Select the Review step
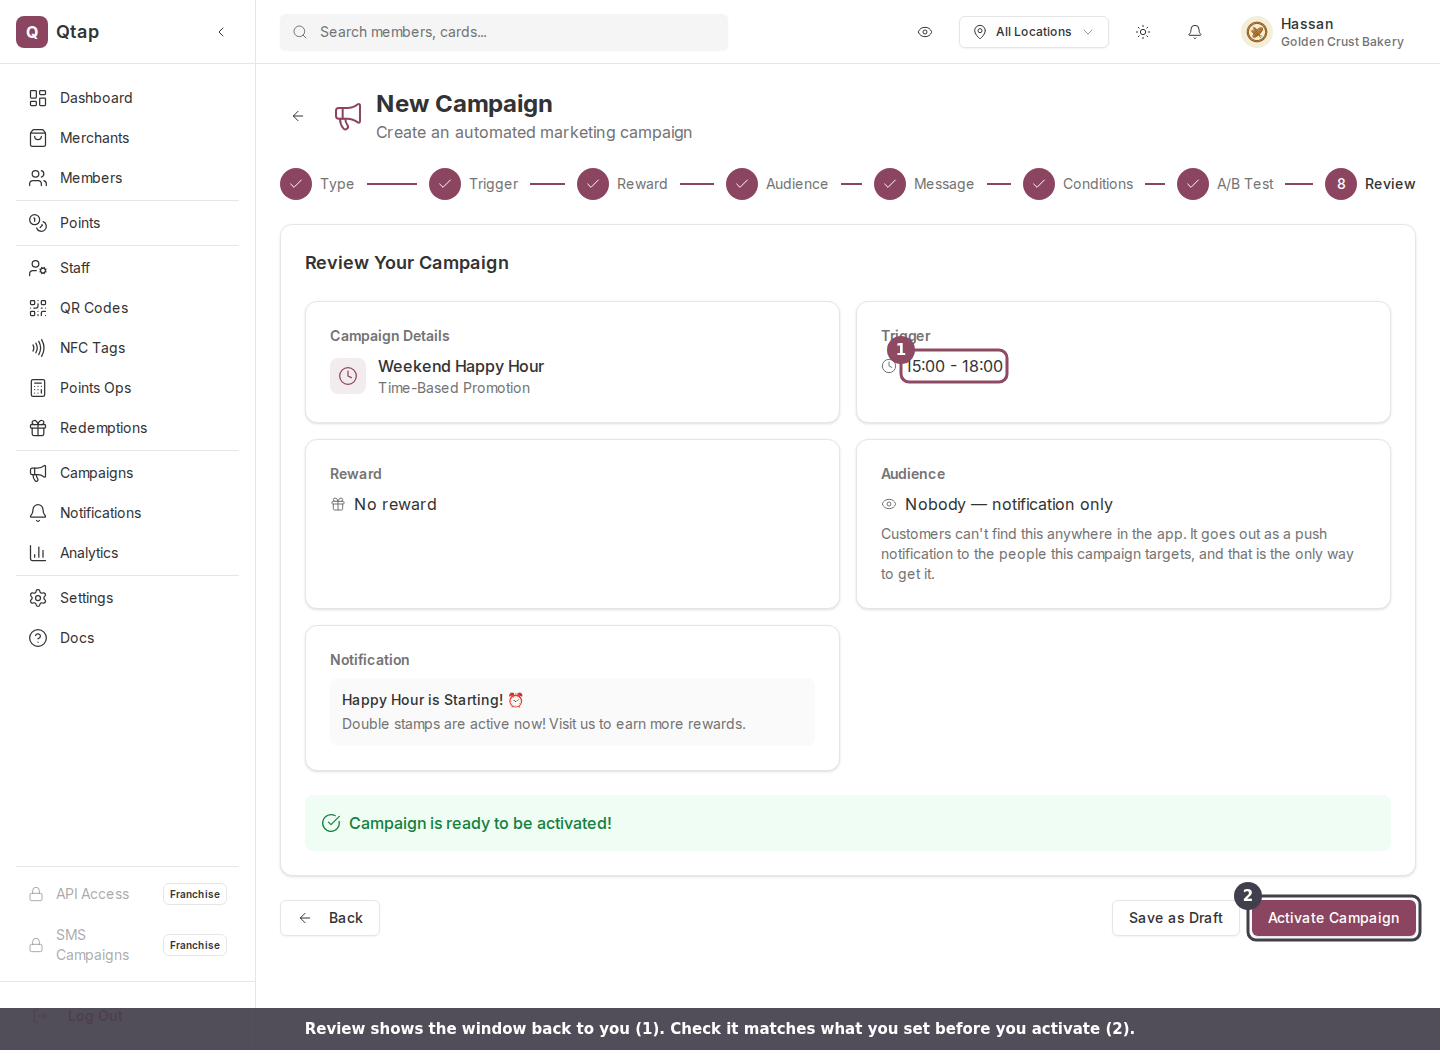 [1370, 184]
